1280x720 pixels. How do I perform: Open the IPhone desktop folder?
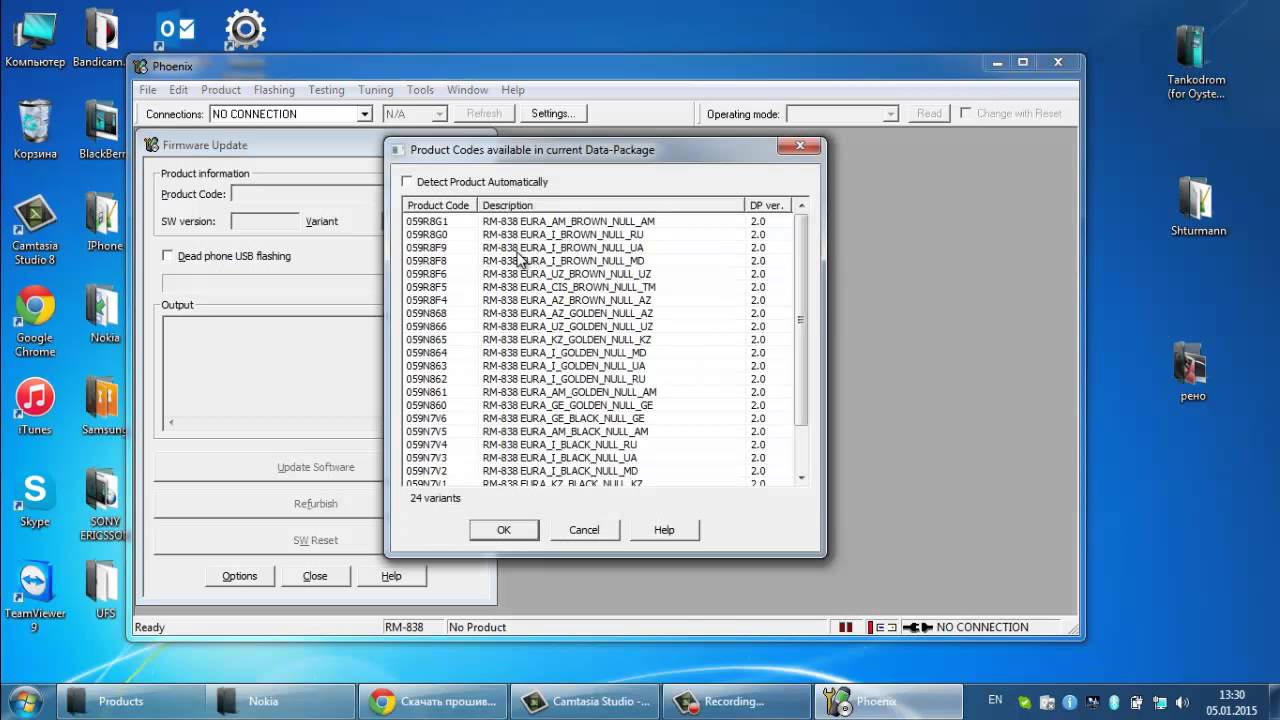pos(103,222)
